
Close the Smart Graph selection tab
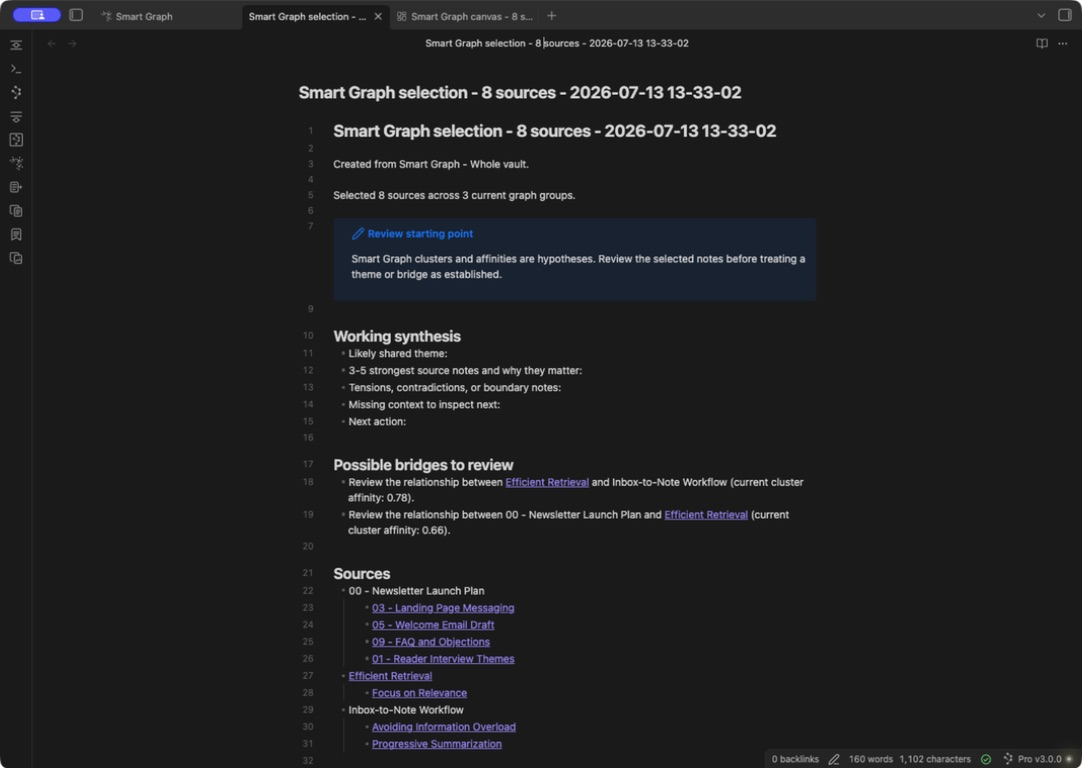378,17
